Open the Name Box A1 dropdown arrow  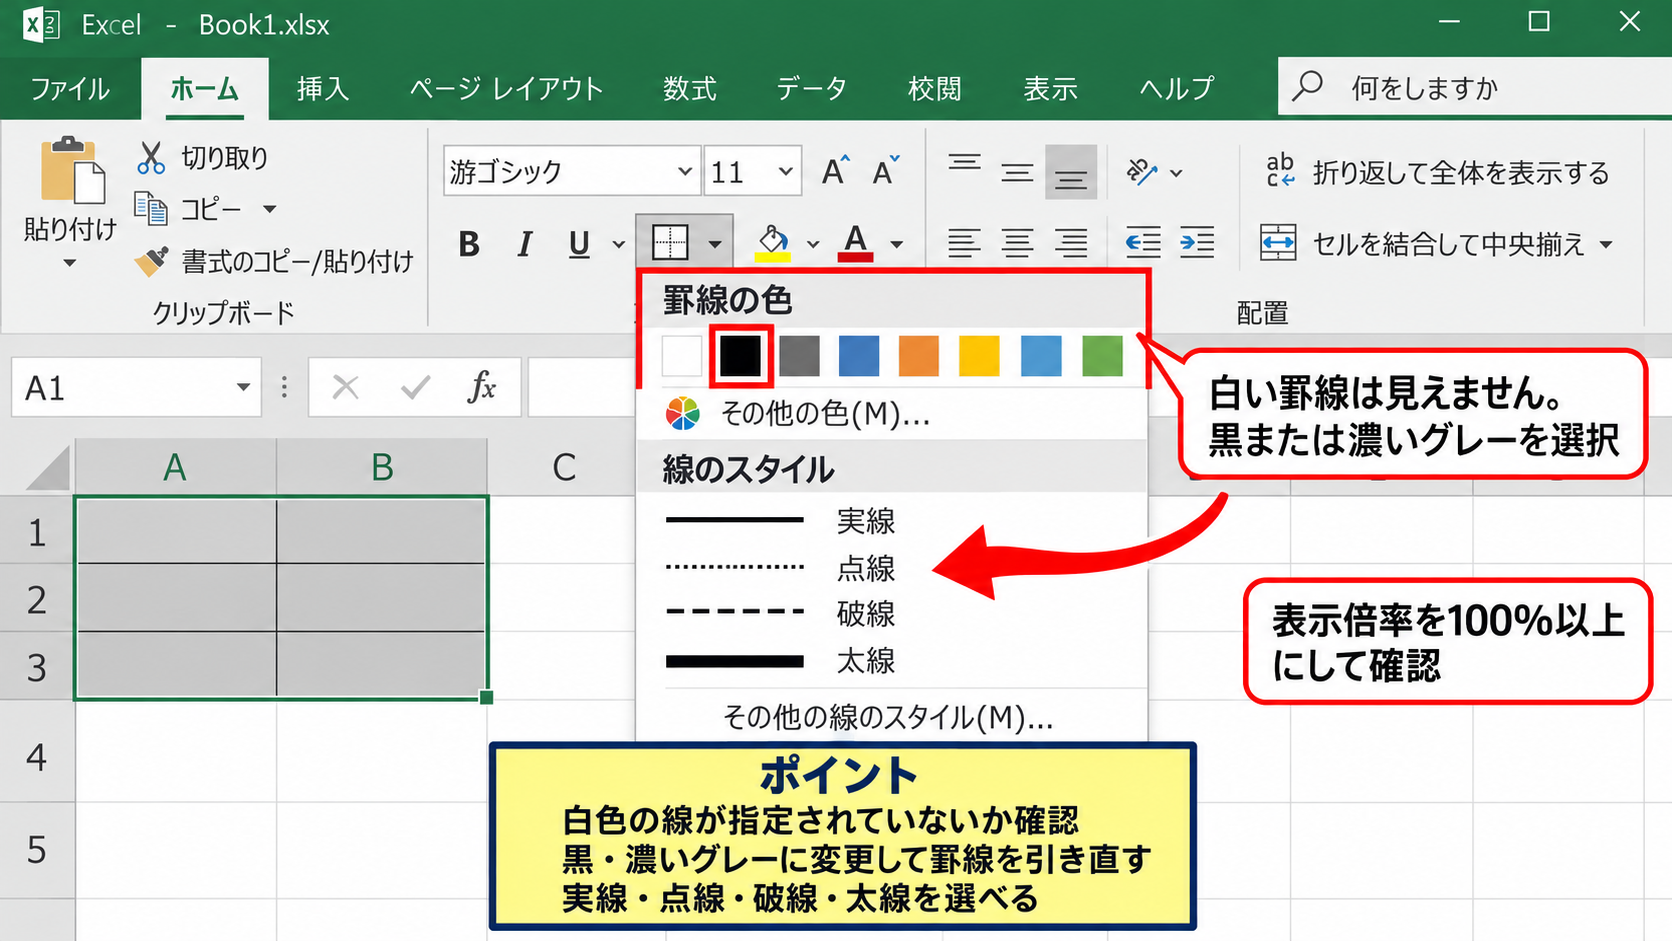click(x=243, y=387)
